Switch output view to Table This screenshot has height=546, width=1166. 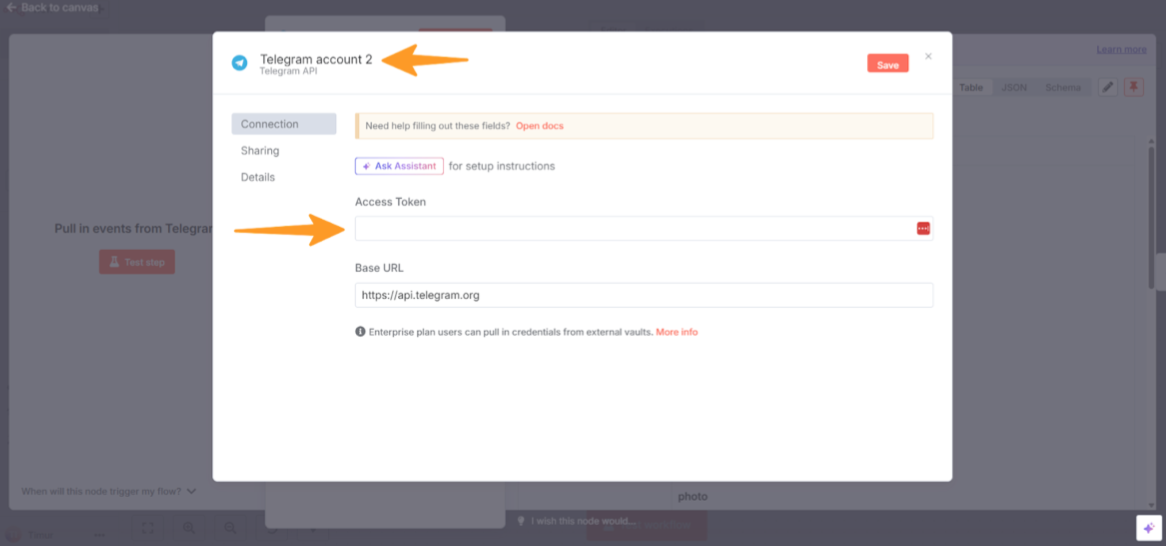click(x=970, y=87)
